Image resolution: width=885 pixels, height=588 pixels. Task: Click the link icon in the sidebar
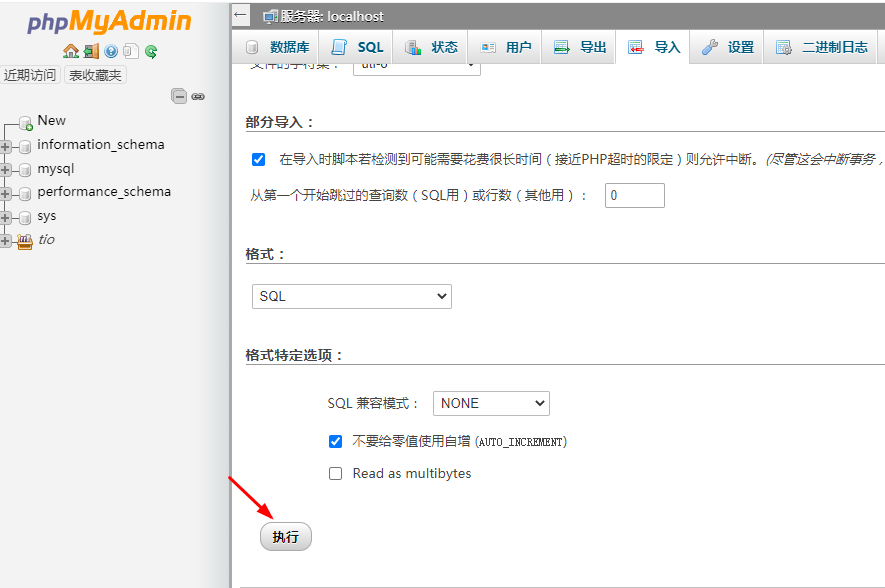pos(199,96)
